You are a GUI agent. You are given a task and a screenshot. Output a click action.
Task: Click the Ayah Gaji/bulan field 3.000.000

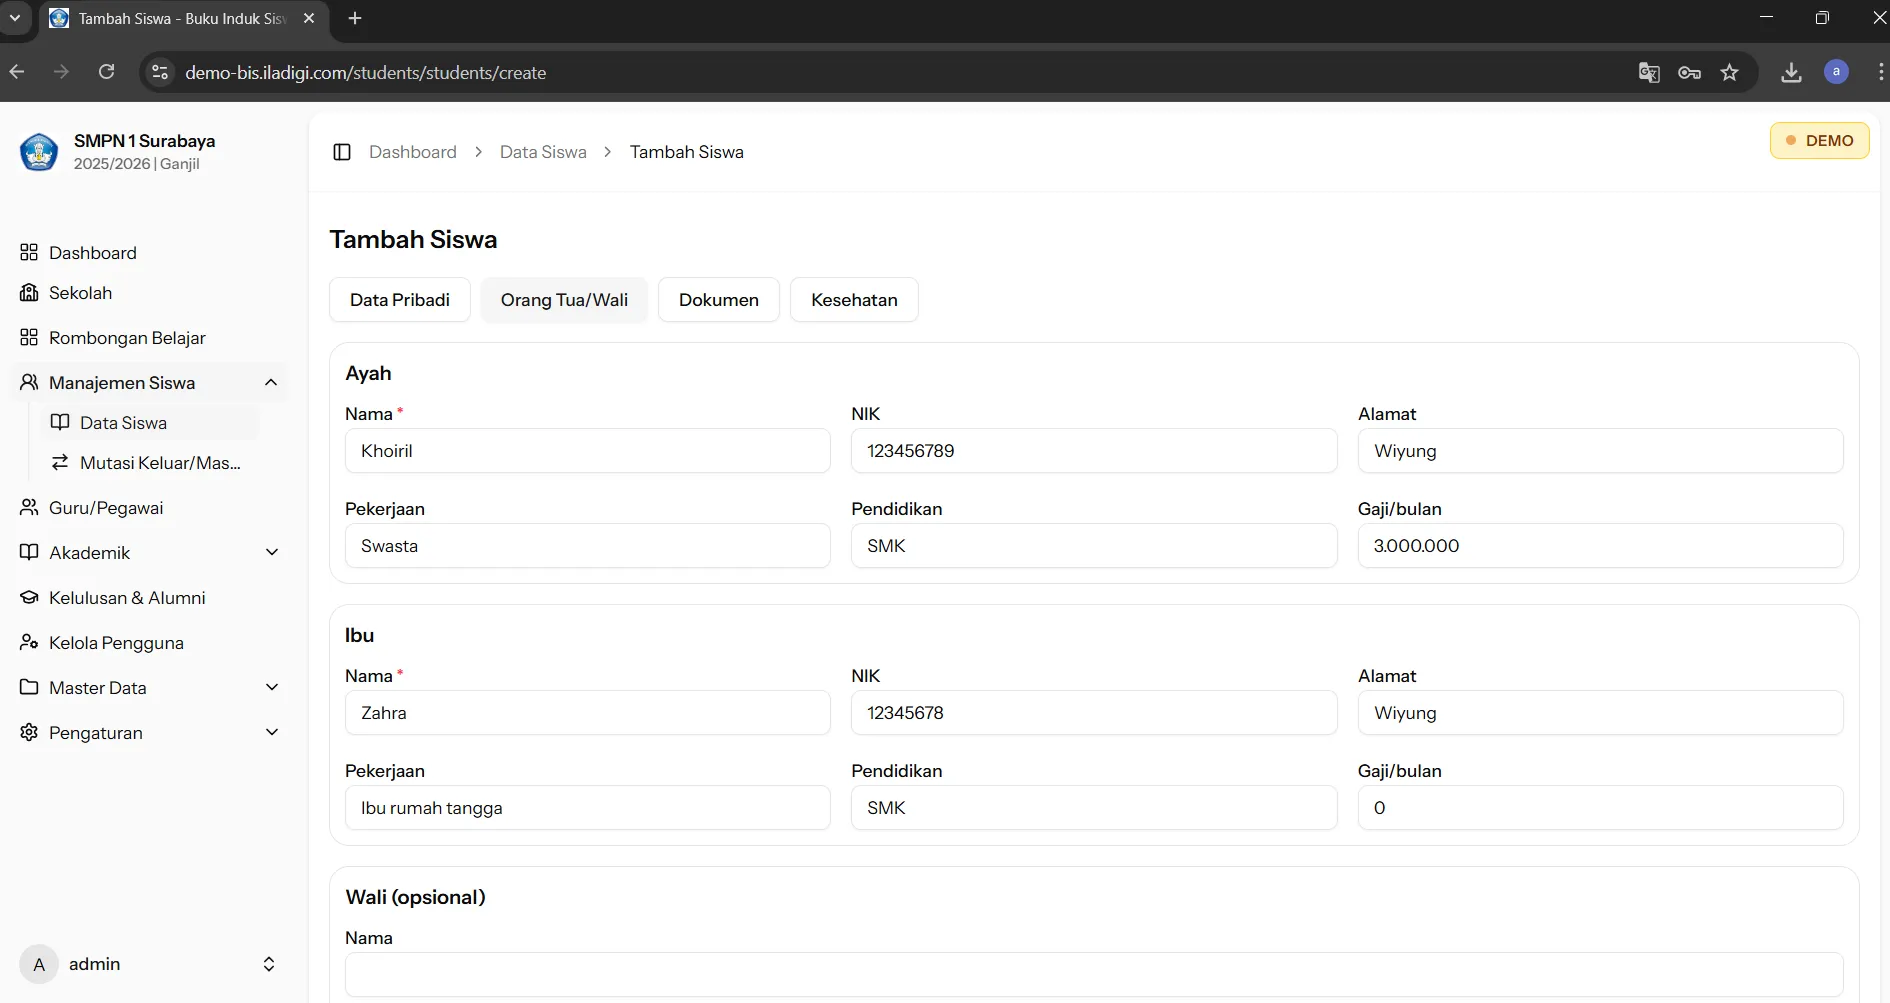click(1600, 546)
